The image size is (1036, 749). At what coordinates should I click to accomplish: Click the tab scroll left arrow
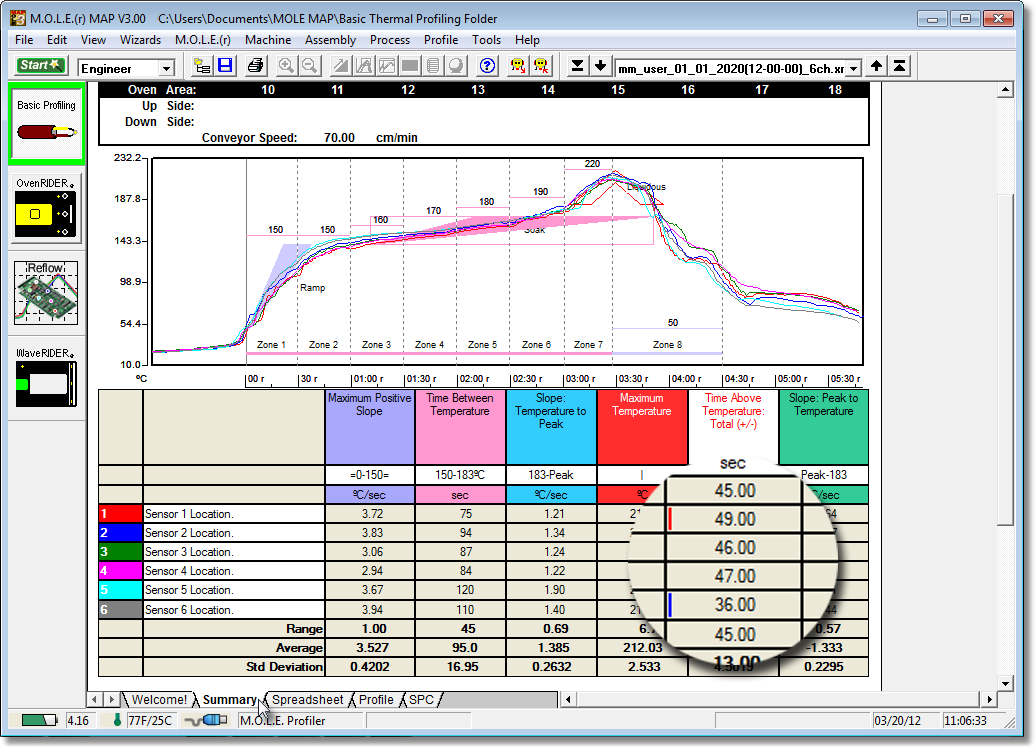[94, 699]
